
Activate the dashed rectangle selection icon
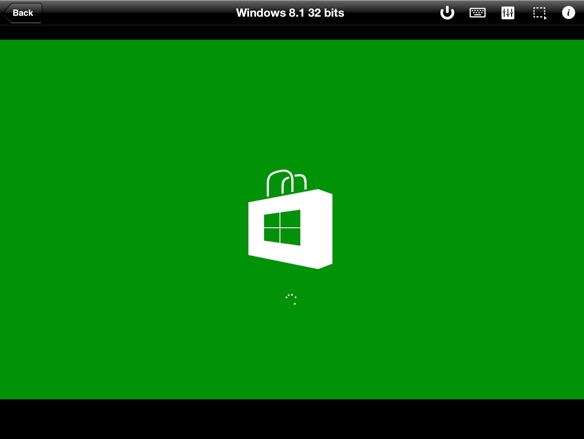[x=539, y=13]
